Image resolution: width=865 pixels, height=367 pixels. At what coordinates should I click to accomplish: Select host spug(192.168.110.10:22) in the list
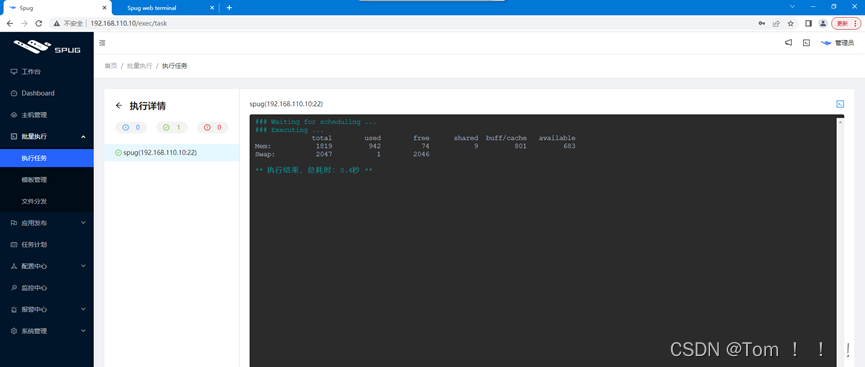coord(172,152)
